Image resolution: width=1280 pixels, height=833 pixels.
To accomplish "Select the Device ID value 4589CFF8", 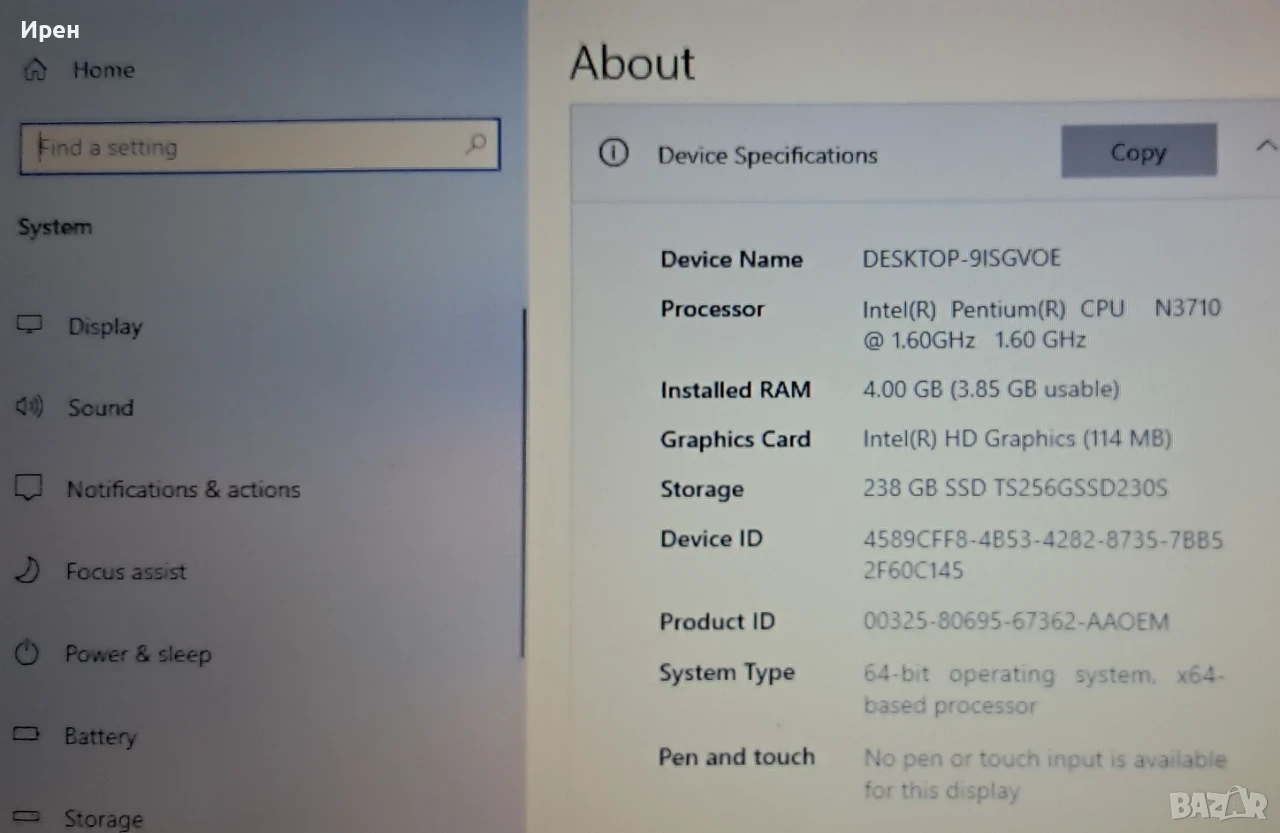I will click(x=1043, y=555).
